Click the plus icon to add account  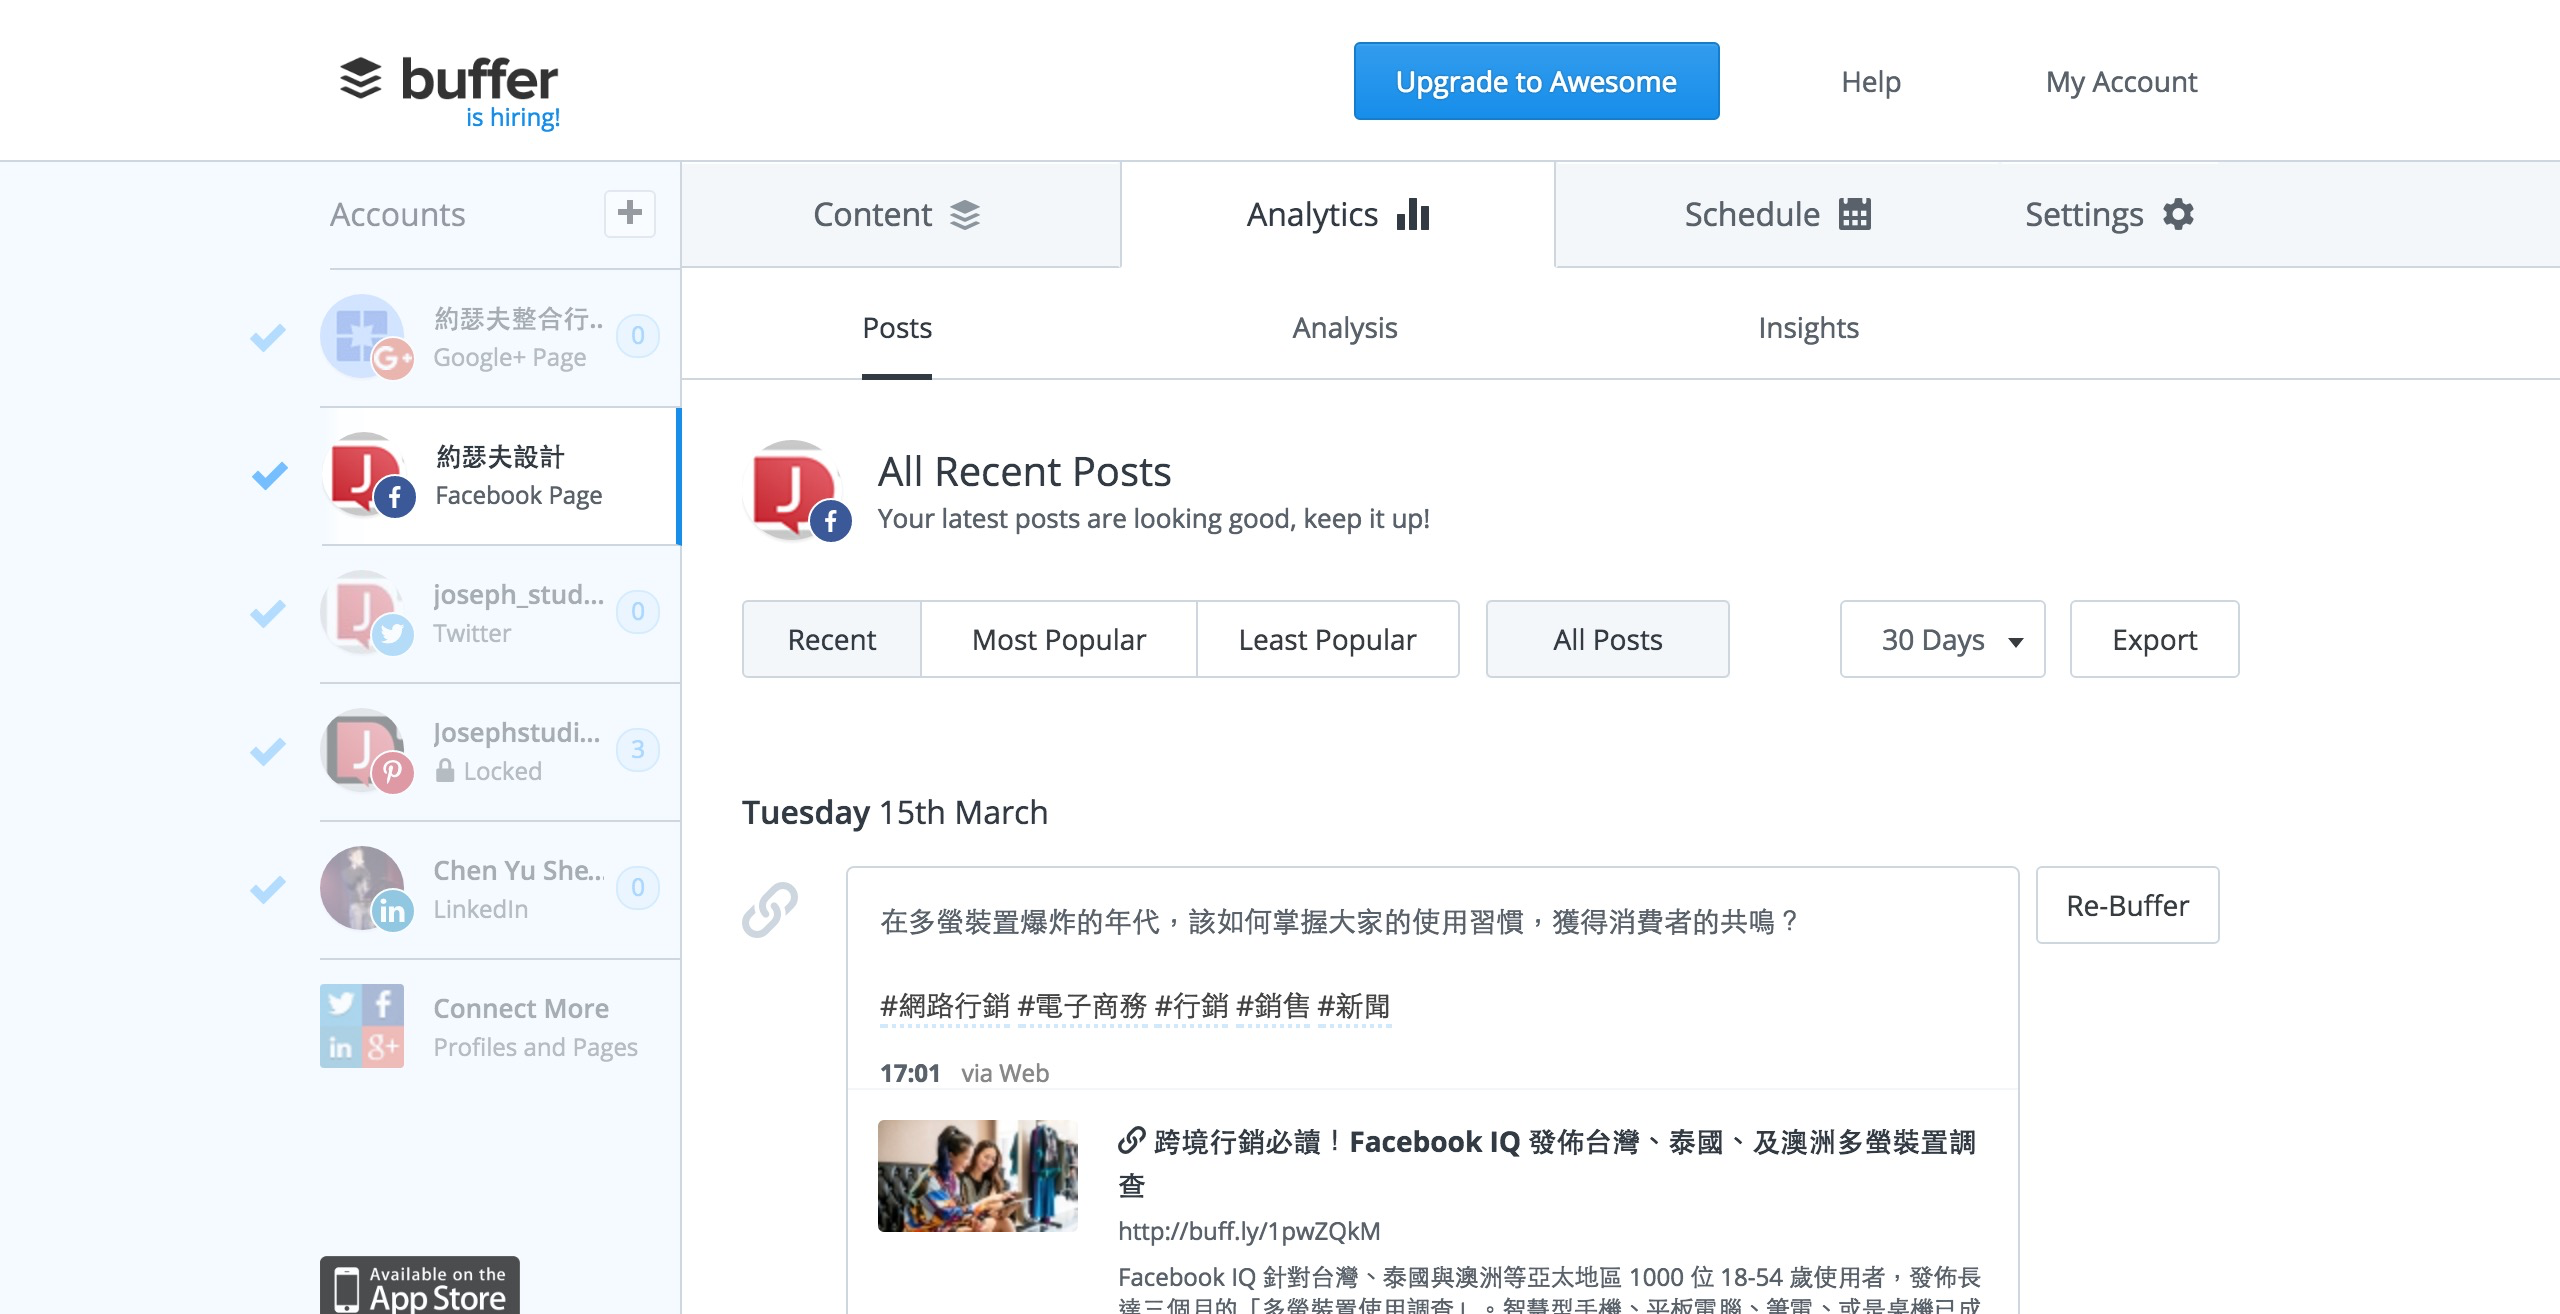click(x=629, y=213)
